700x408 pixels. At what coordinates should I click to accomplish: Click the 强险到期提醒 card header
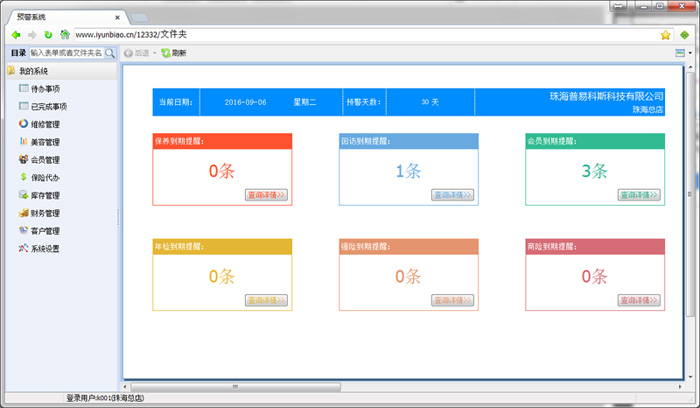tap(408, 246)
